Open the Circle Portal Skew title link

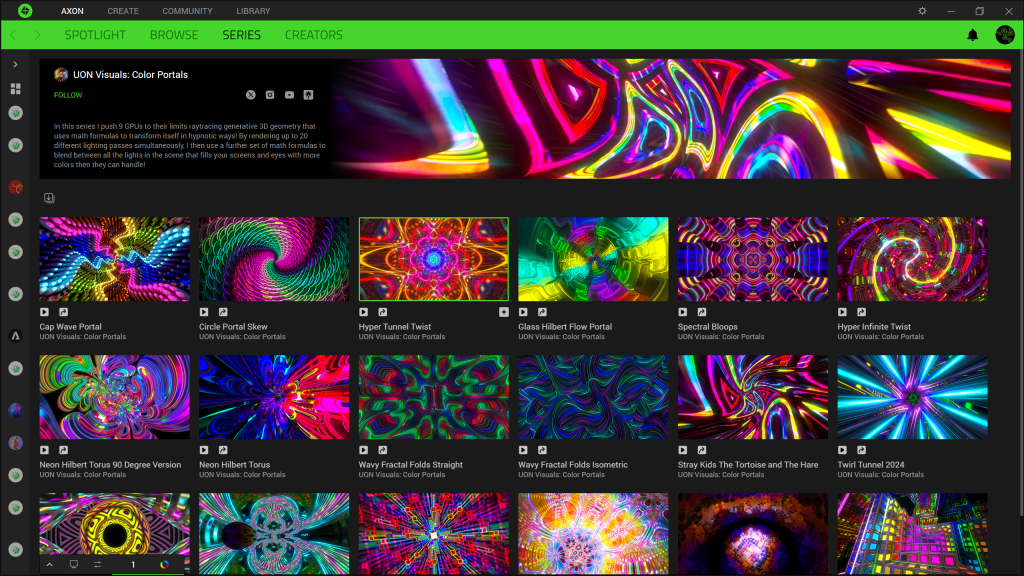pyautogui.click(x=233, y=327)
